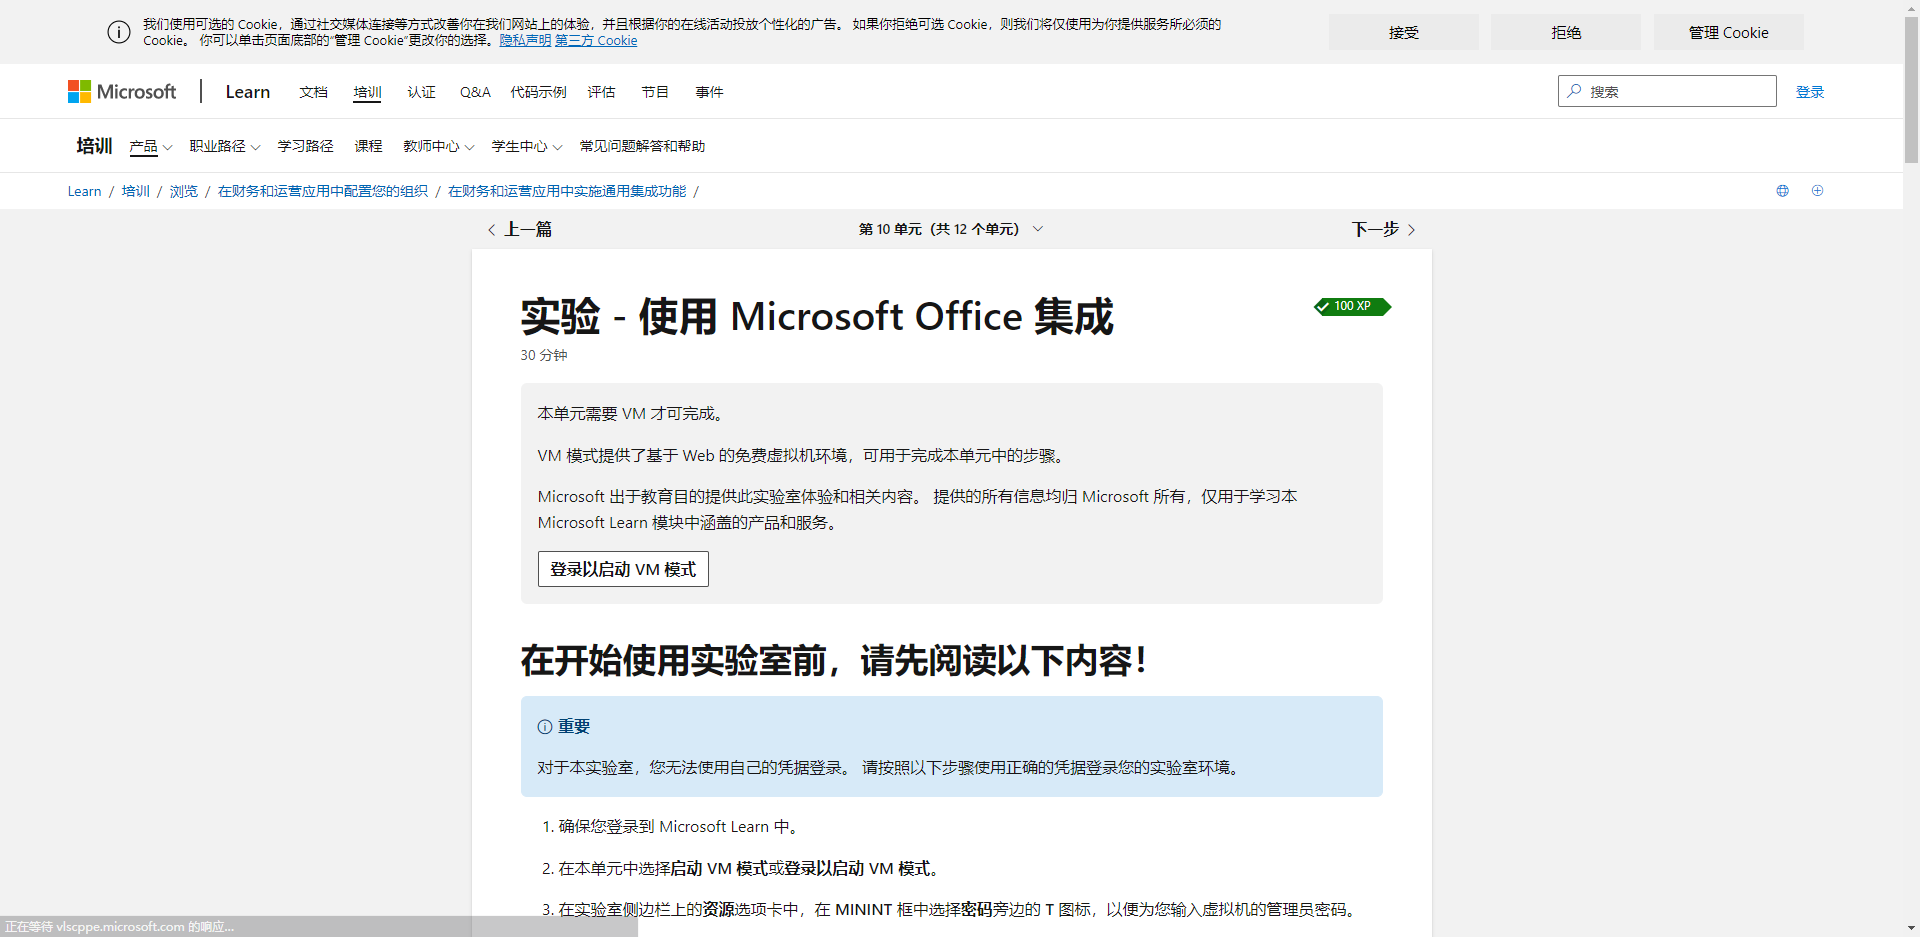Reject cookies with the 拒绝 button
This screenshot has width=1920, height=937.
(1566, 32)
